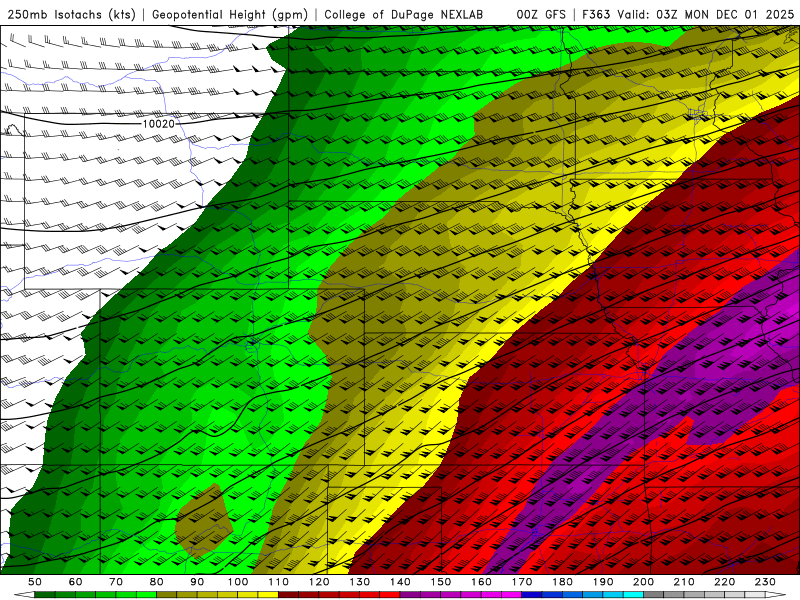
Task: Click the "College of DuPage NEXLAB" label
Action: point(404,14)
